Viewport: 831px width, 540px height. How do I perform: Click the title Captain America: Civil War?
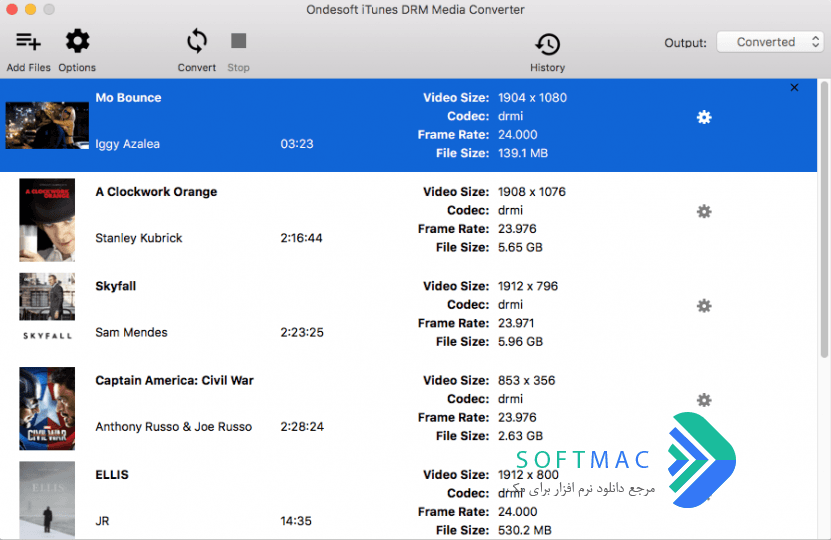point(174,380)
